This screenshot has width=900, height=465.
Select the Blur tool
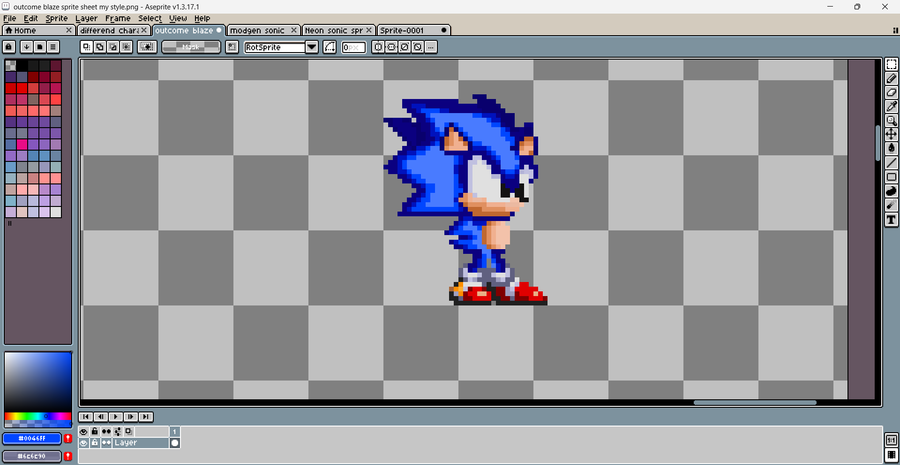[x=891, y=205]
